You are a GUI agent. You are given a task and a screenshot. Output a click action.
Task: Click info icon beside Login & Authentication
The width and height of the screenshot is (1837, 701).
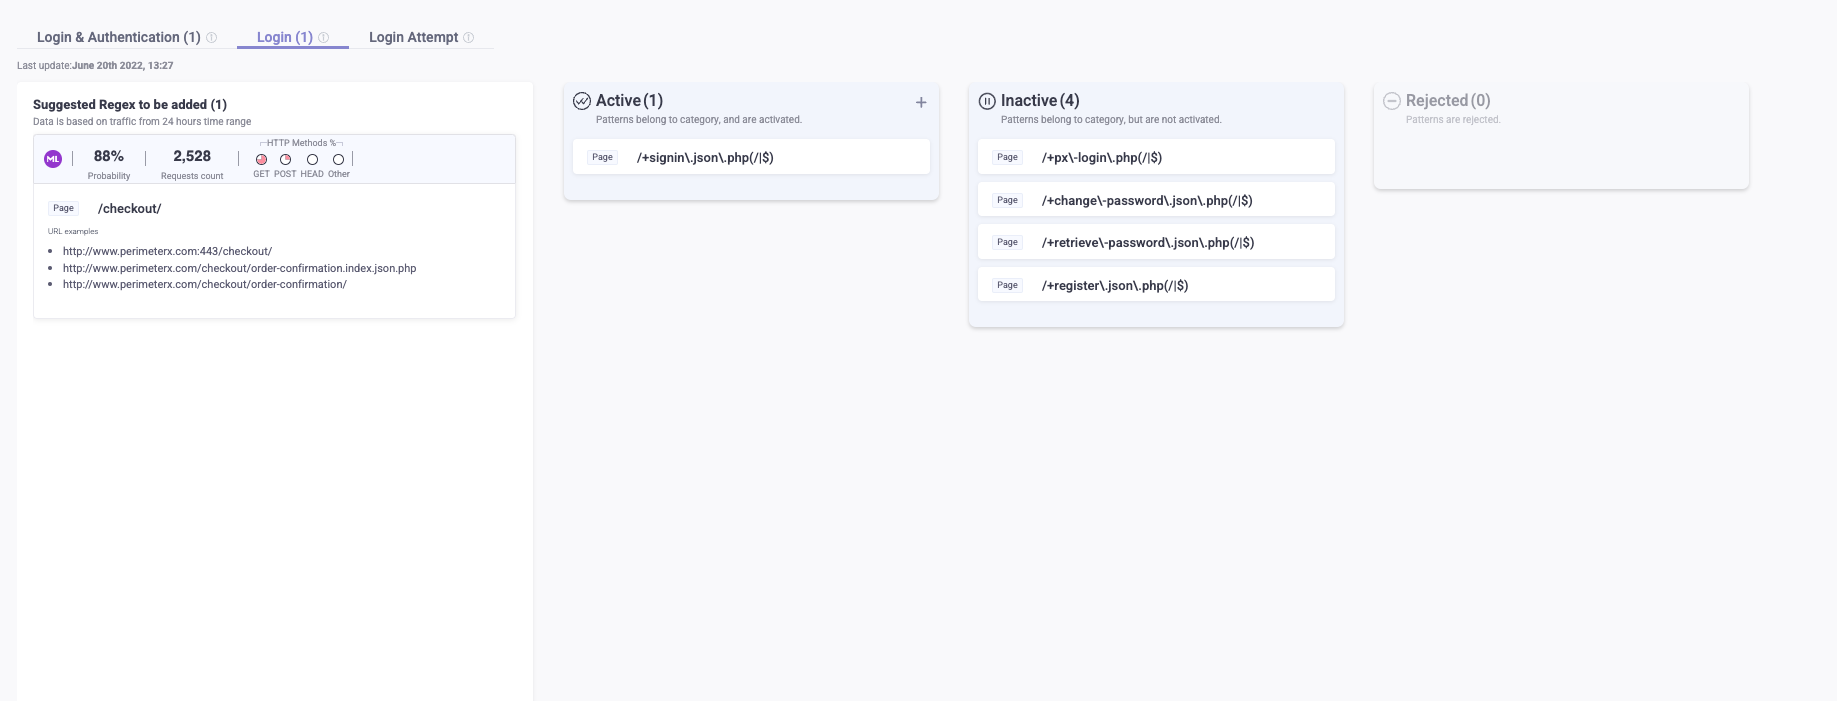tap(212, 38)
